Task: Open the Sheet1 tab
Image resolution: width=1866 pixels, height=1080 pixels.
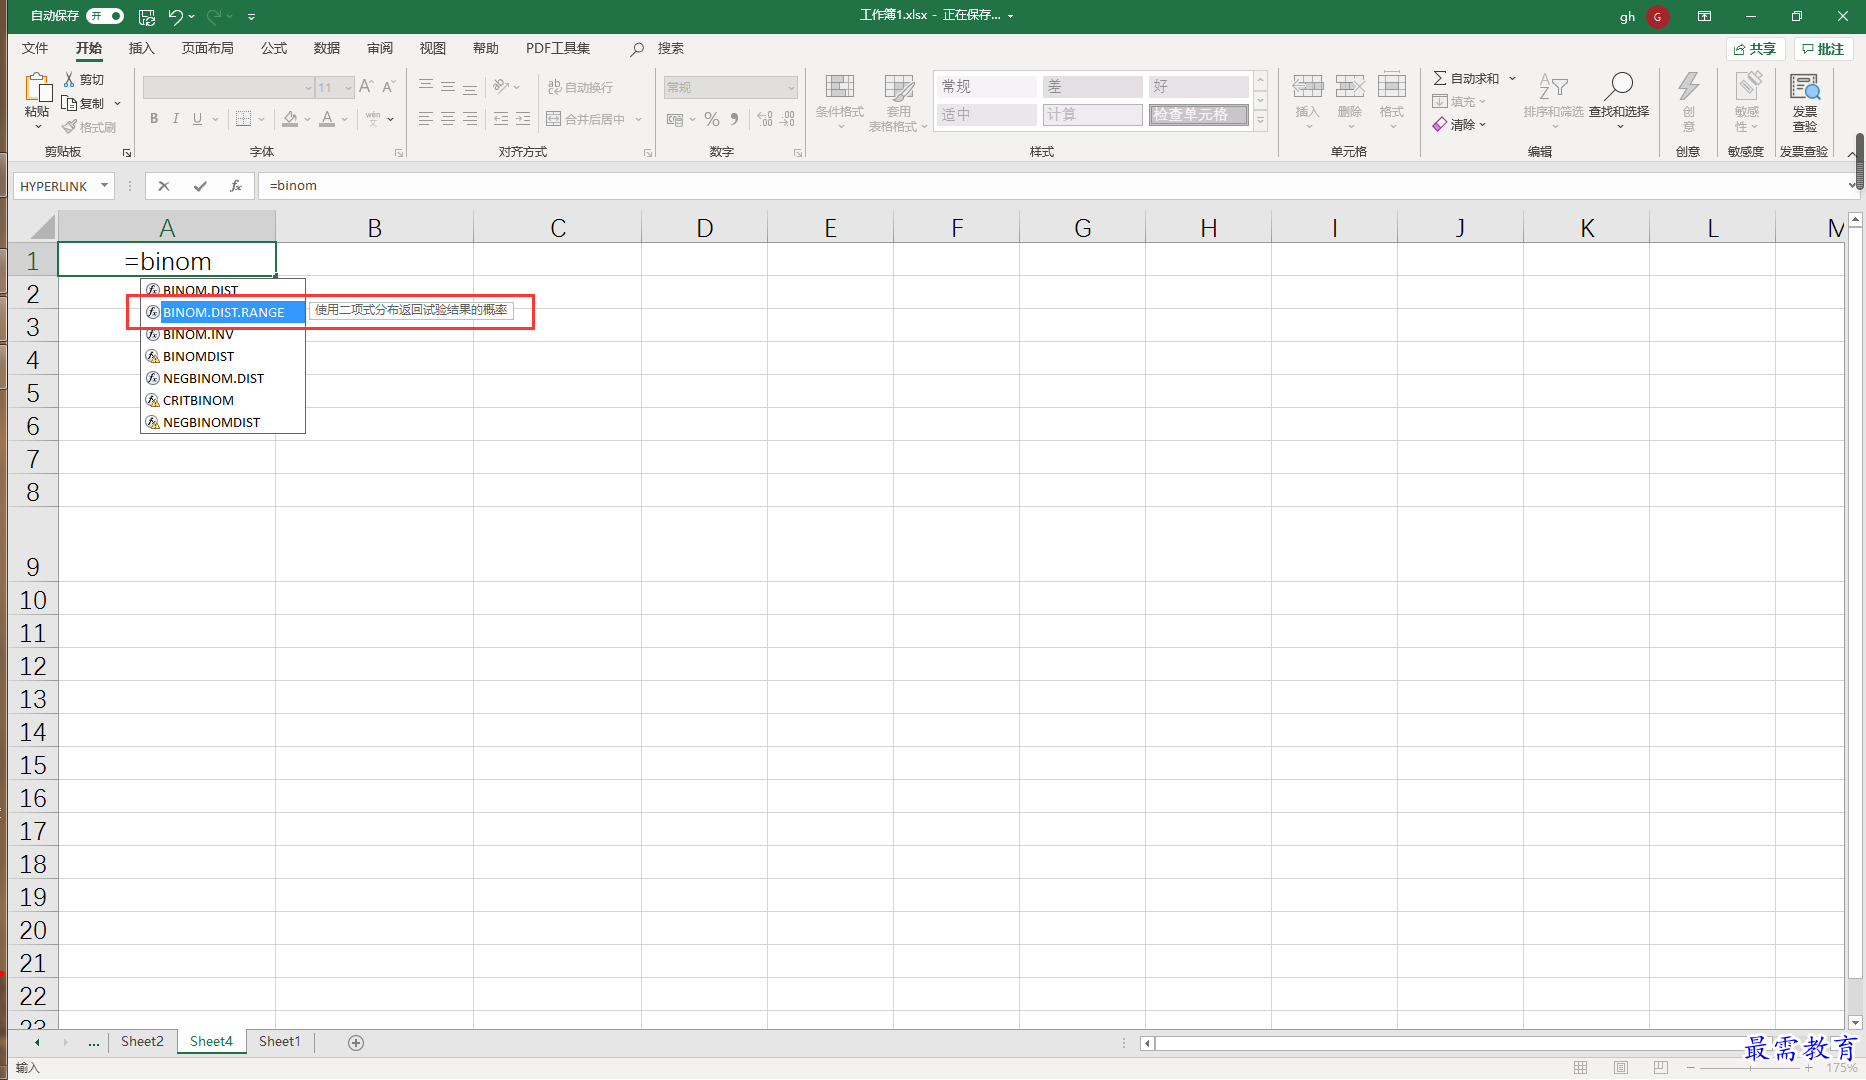Action: click(x=279, y=1041)
